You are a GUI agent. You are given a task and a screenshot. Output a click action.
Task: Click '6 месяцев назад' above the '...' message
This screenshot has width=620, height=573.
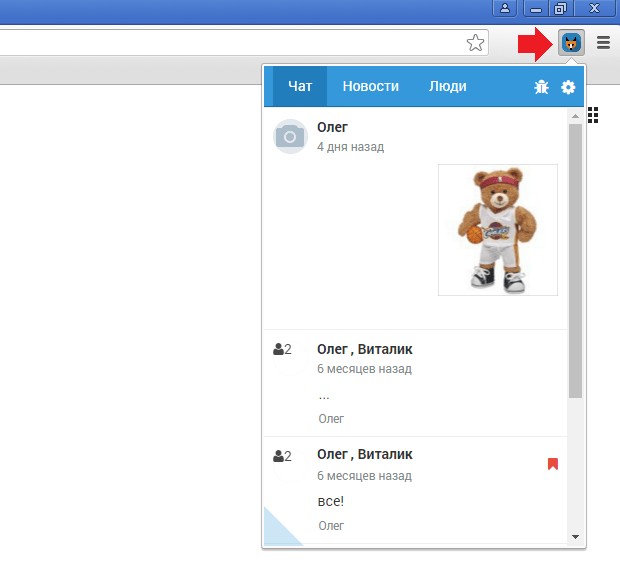pyautogui.click(x=364, y=369)
